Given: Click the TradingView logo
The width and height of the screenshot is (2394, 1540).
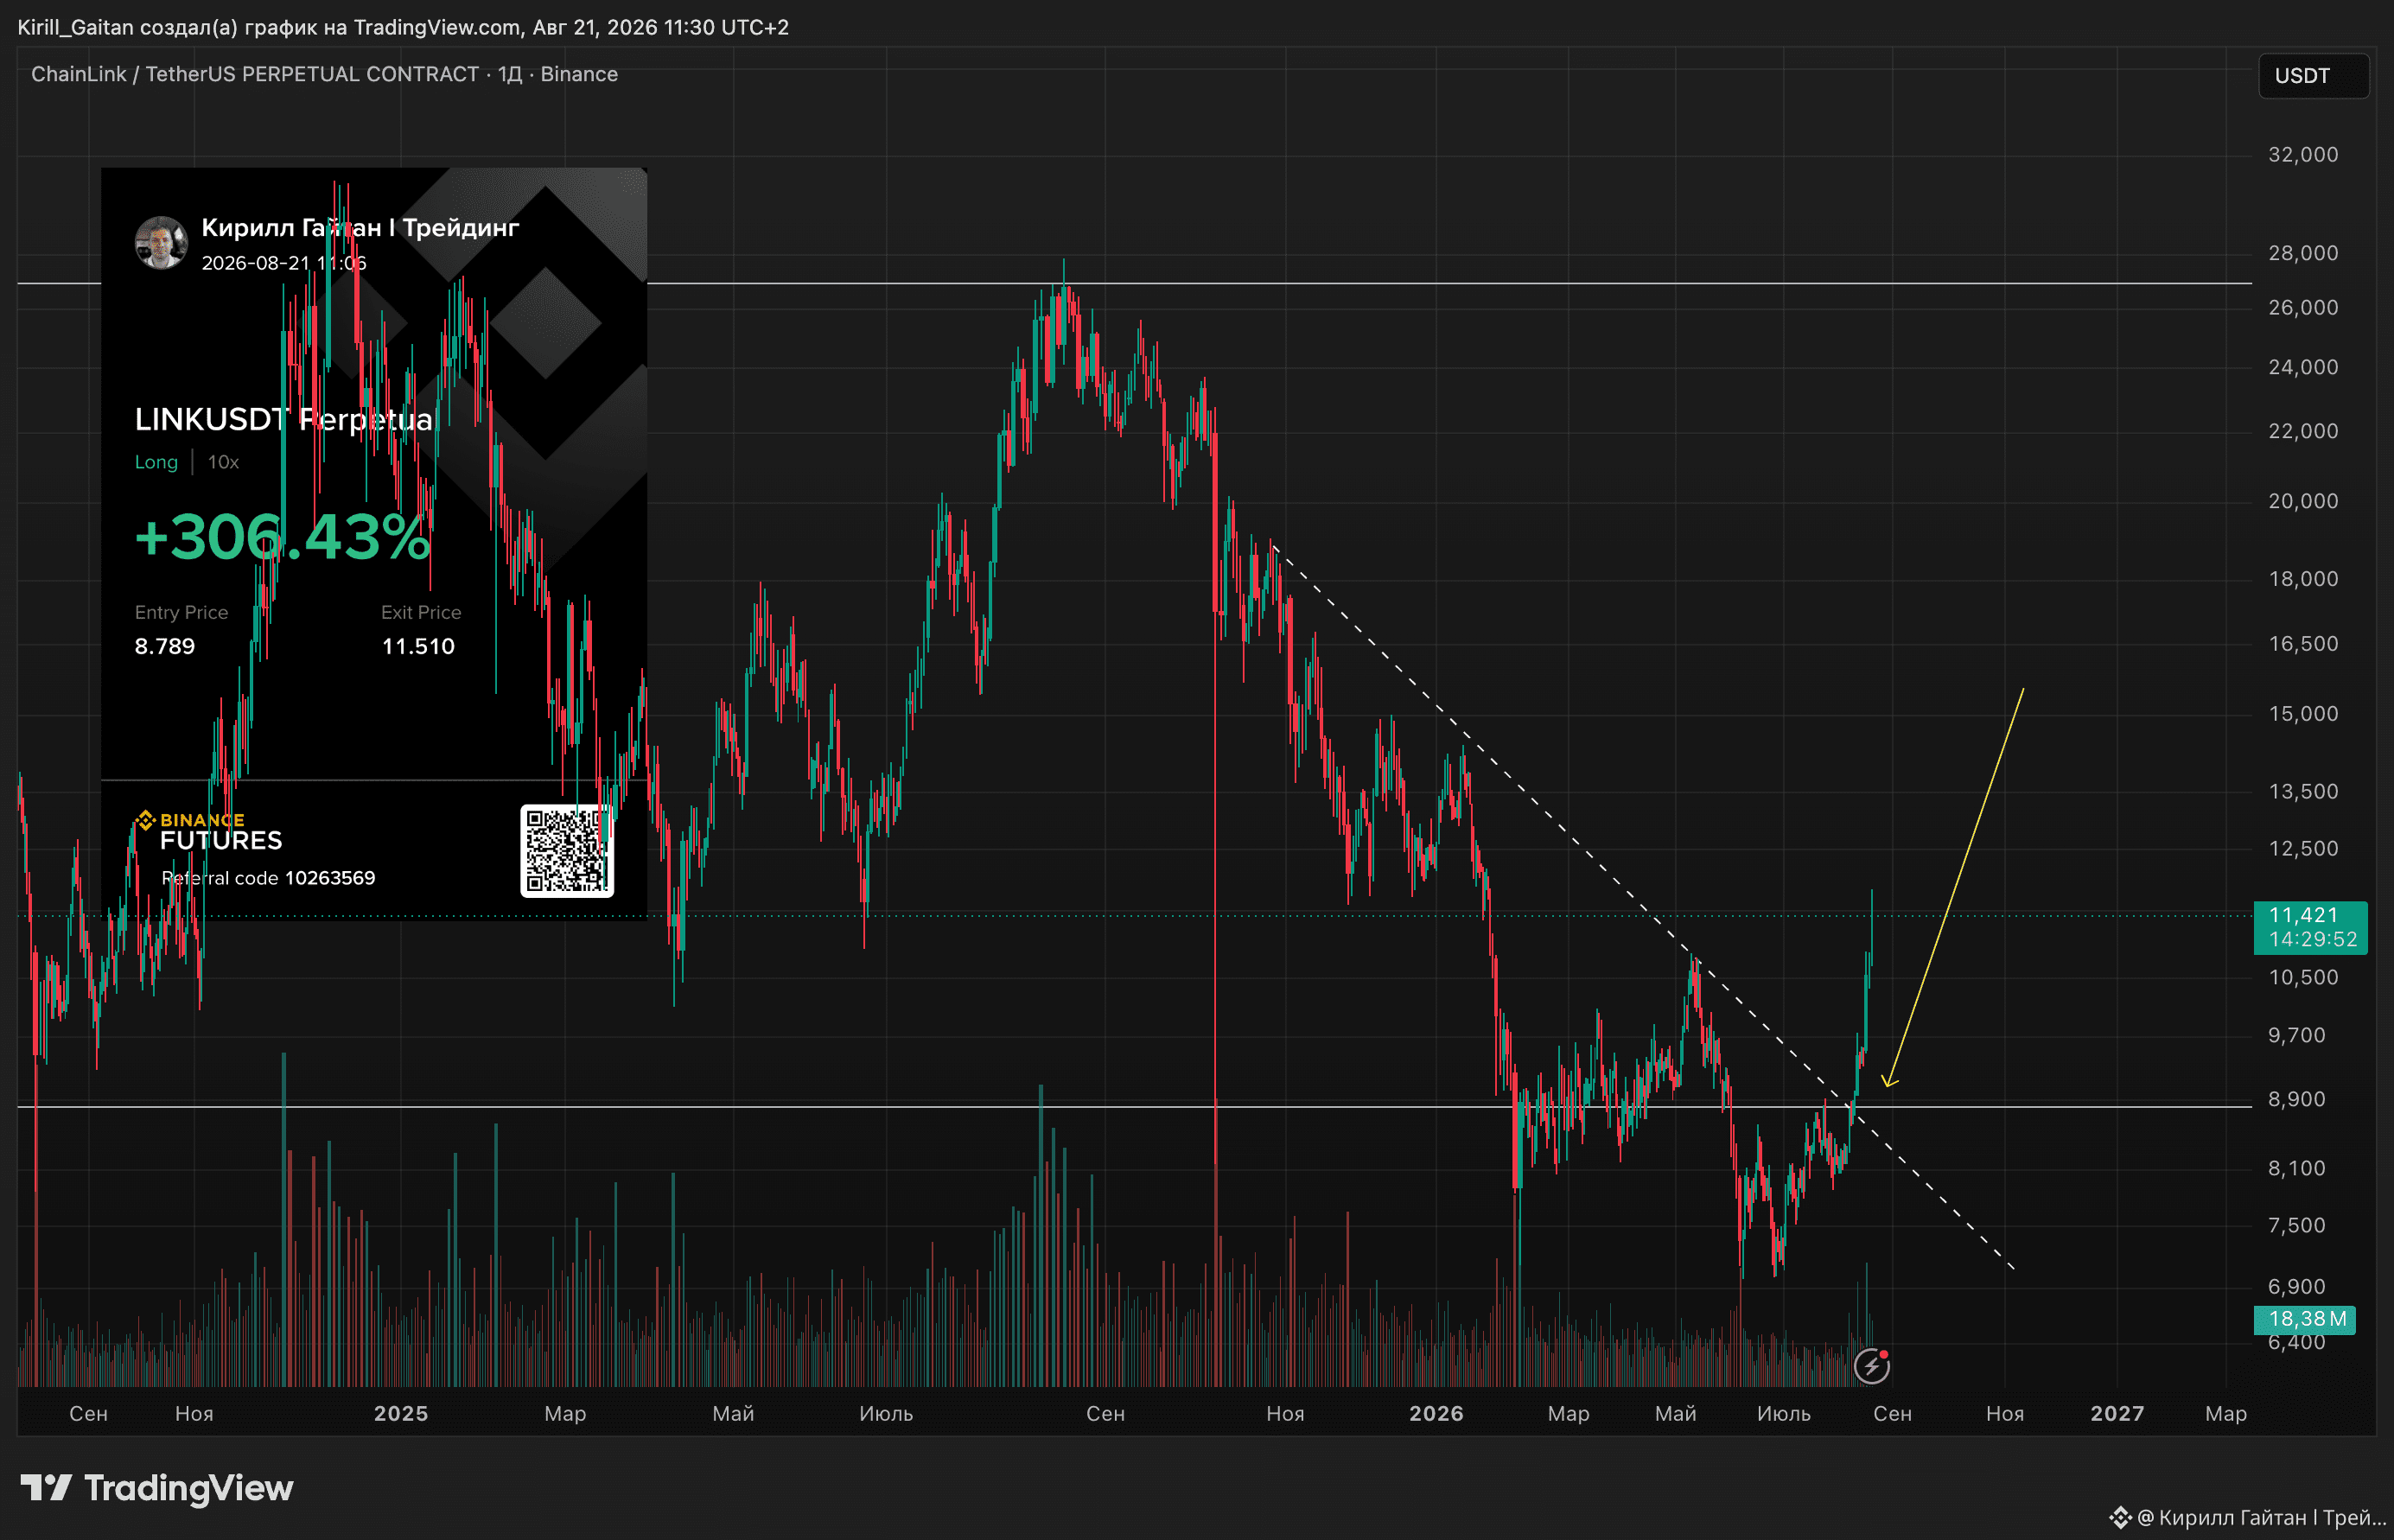Looking at the screenshot, I should click(x=157, y=1488).
